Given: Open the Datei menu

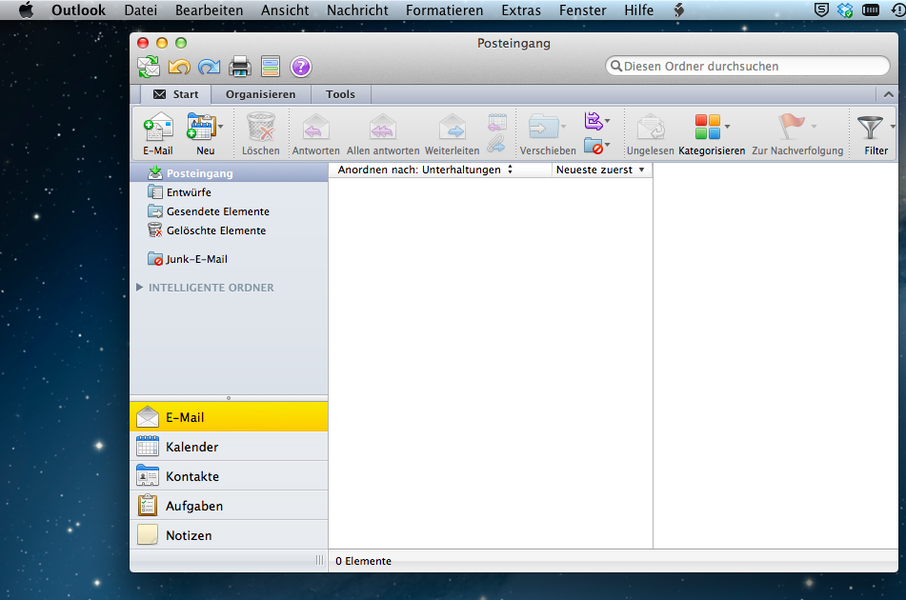Looking at the screenshot, I should pyautogui.click(x=140, y=10).
